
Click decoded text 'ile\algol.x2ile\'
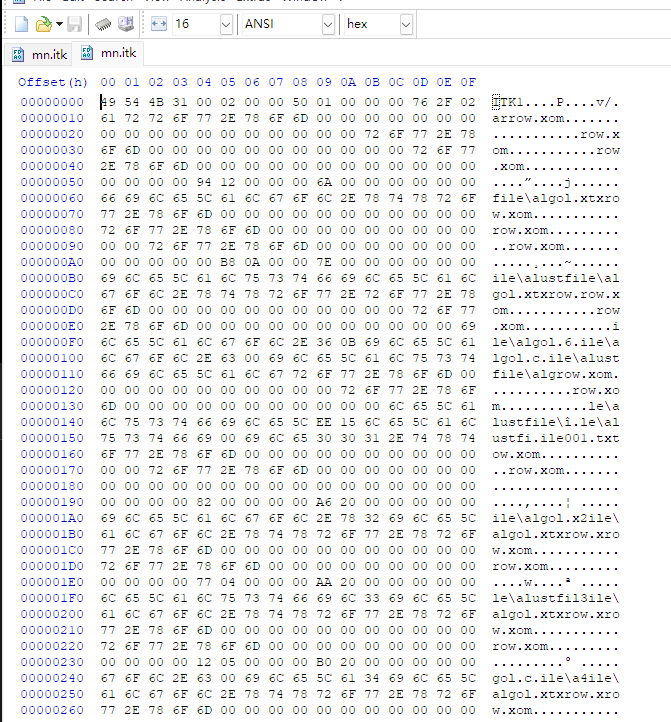pyautogui.click(x=555, y=518)
